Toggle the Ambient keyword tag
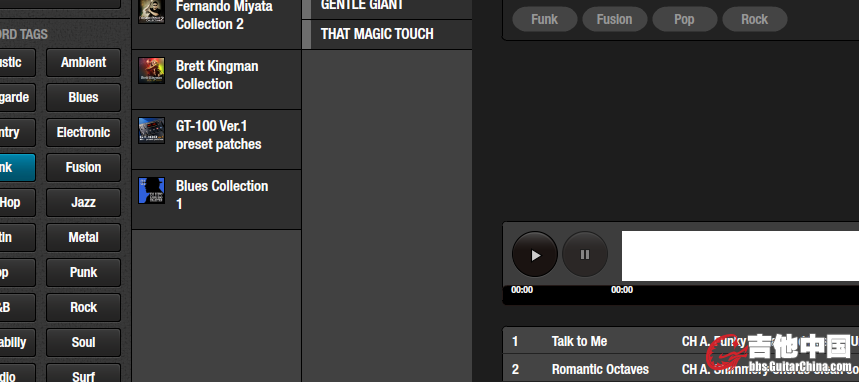859x382 pixels. pos(83,62)
